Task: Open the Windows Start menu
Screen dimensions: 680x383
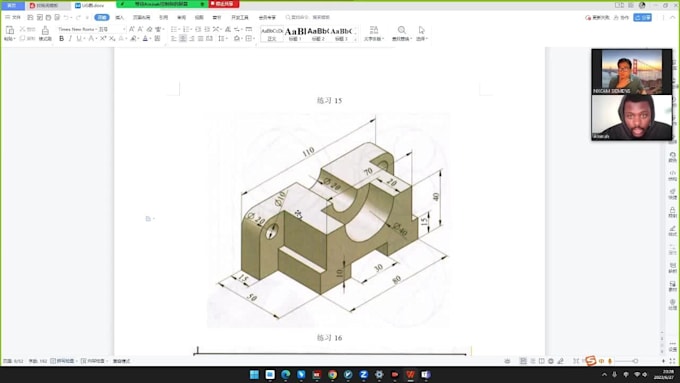Action: tap(255, 374)
